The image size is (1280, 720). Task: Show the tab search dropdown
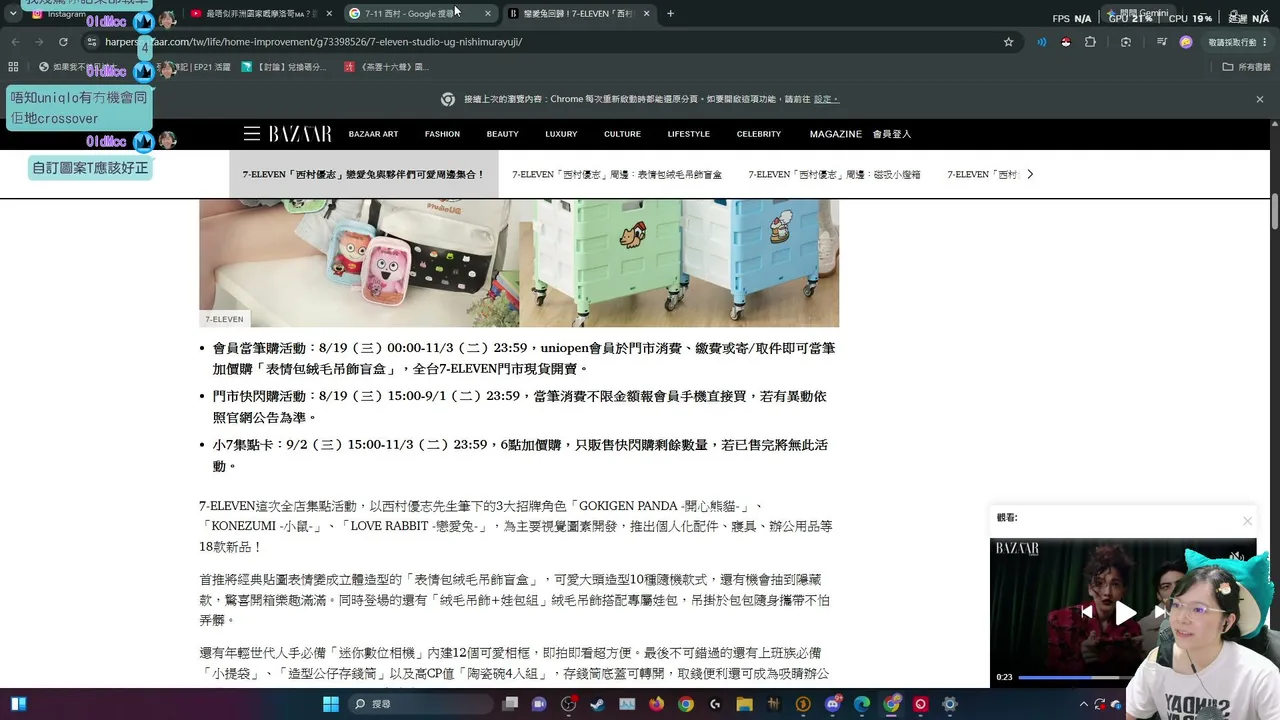point(12,14)
